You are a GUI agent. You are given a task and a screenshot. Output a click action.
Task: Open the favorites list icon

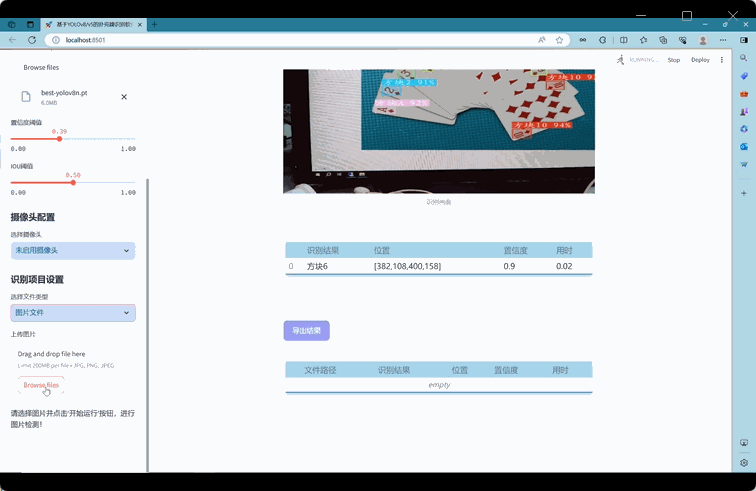[x=643, y=40]
